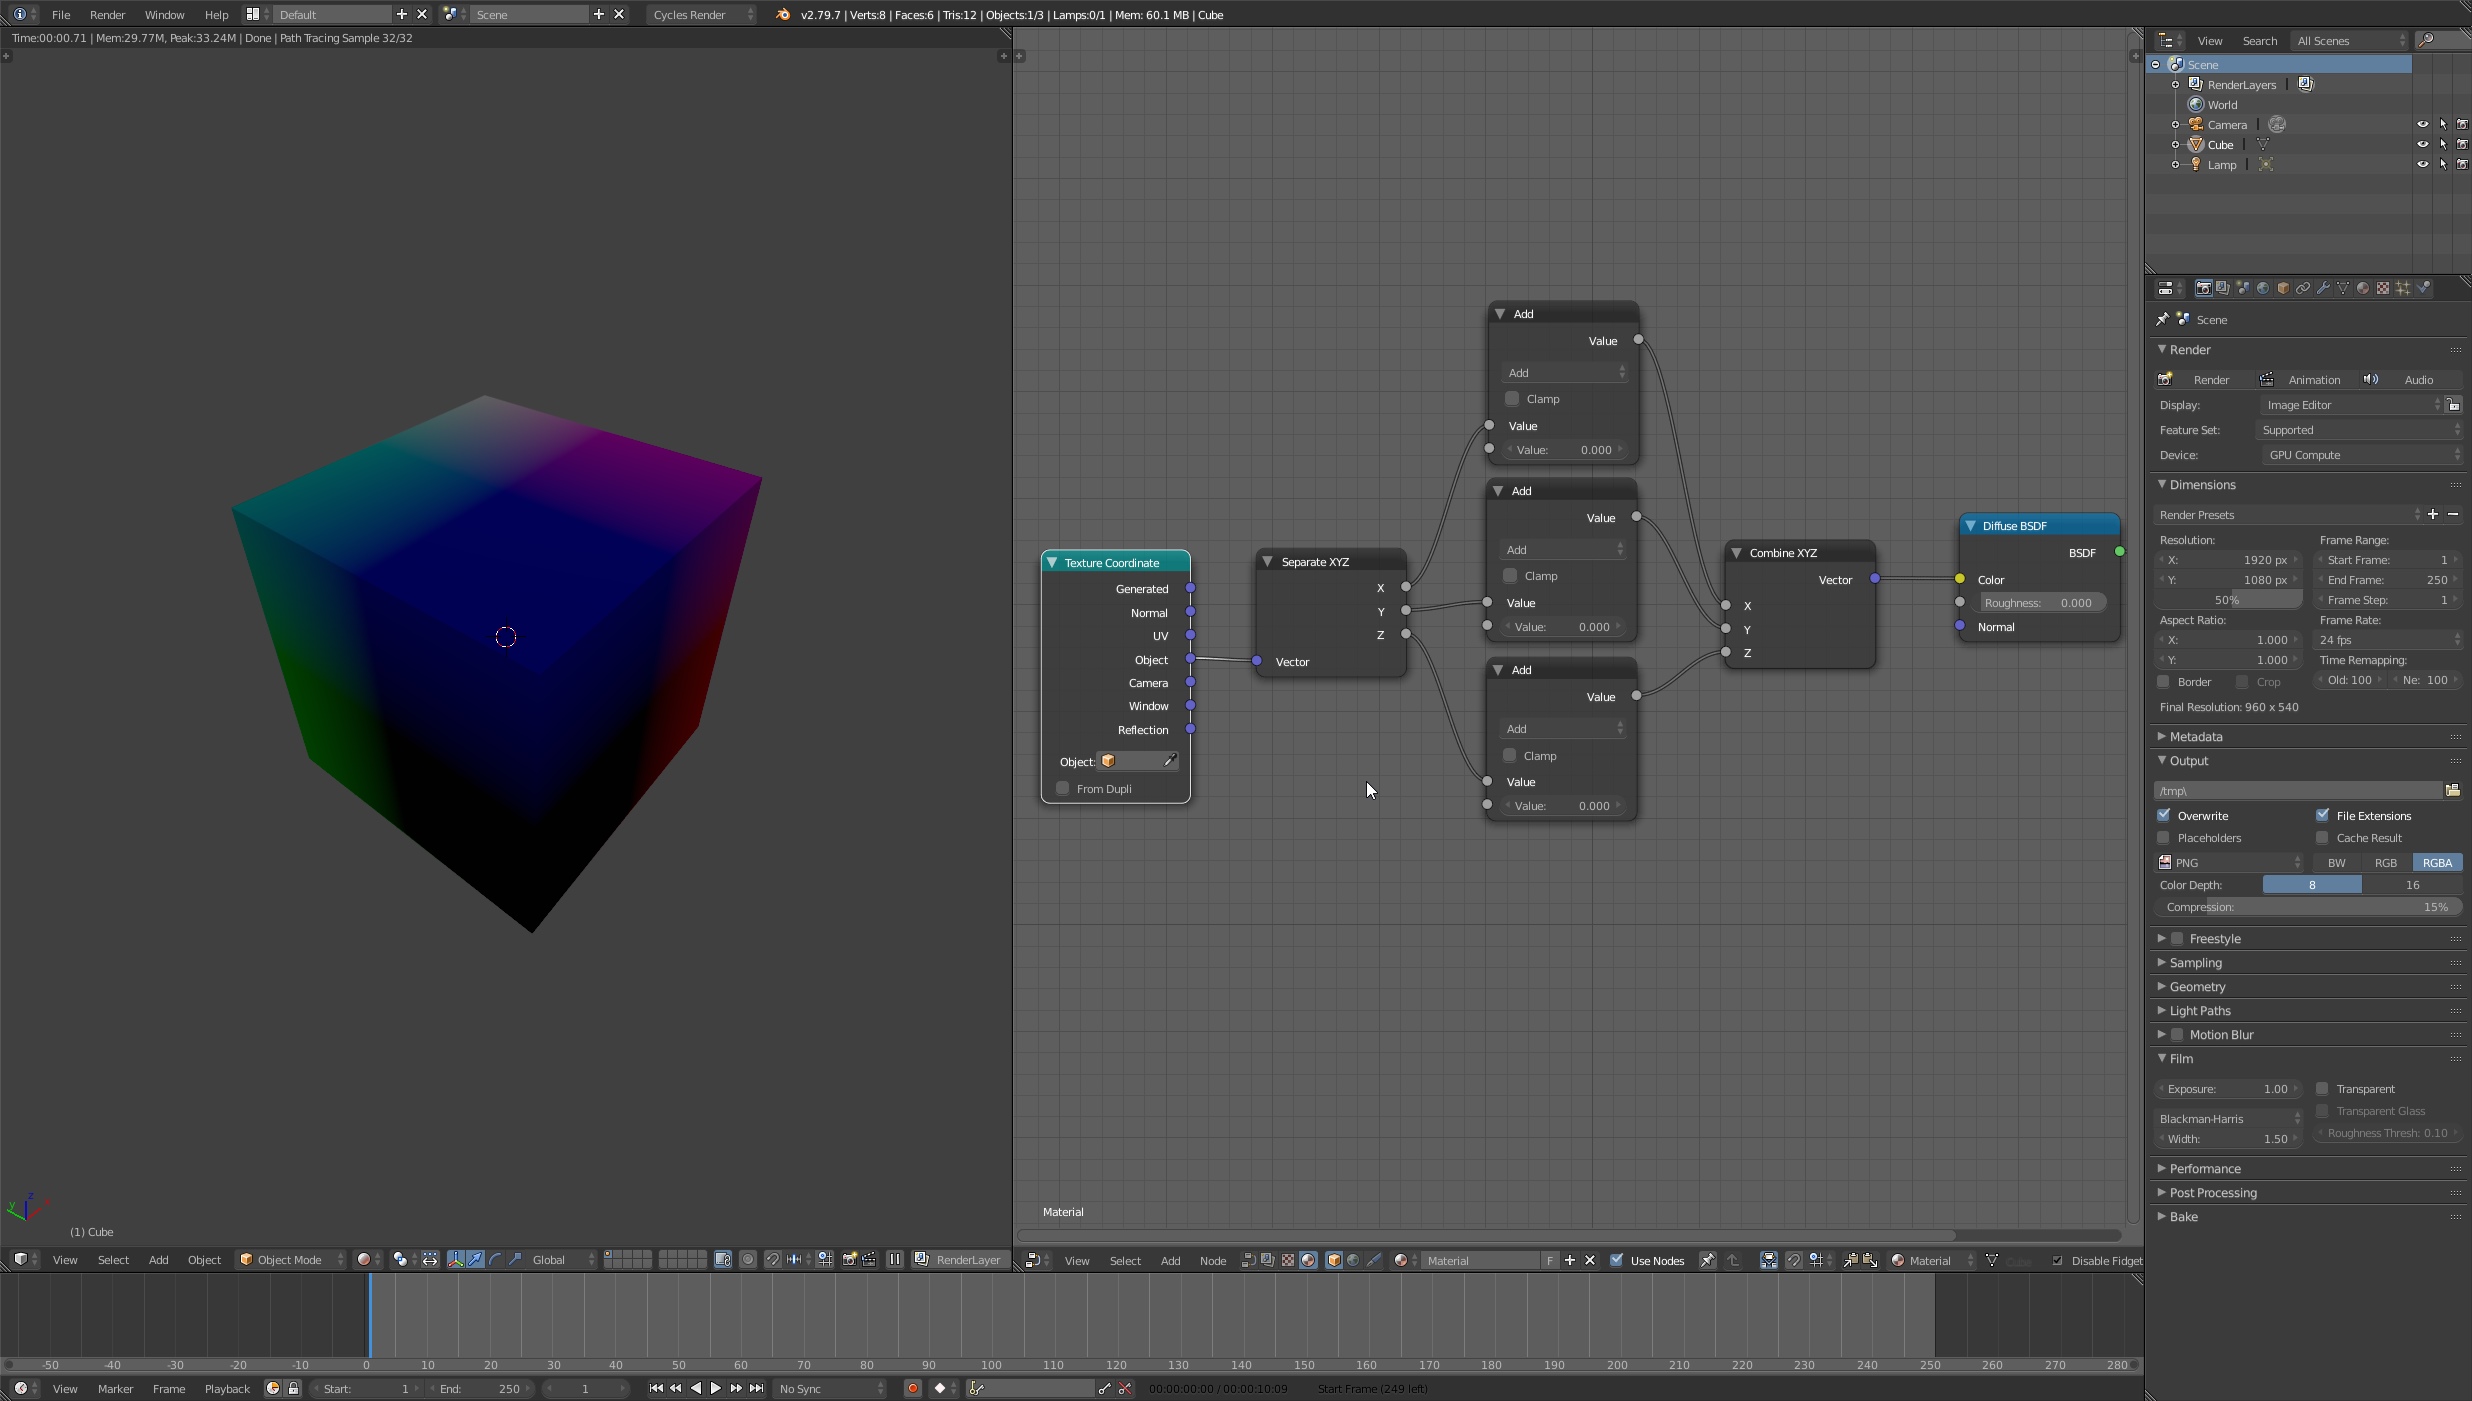Click the folder icon beside /tmp\ output path
The width and height of the screenshot is (2472, 1401).
pyautogui.click(x=2452, y=790)
